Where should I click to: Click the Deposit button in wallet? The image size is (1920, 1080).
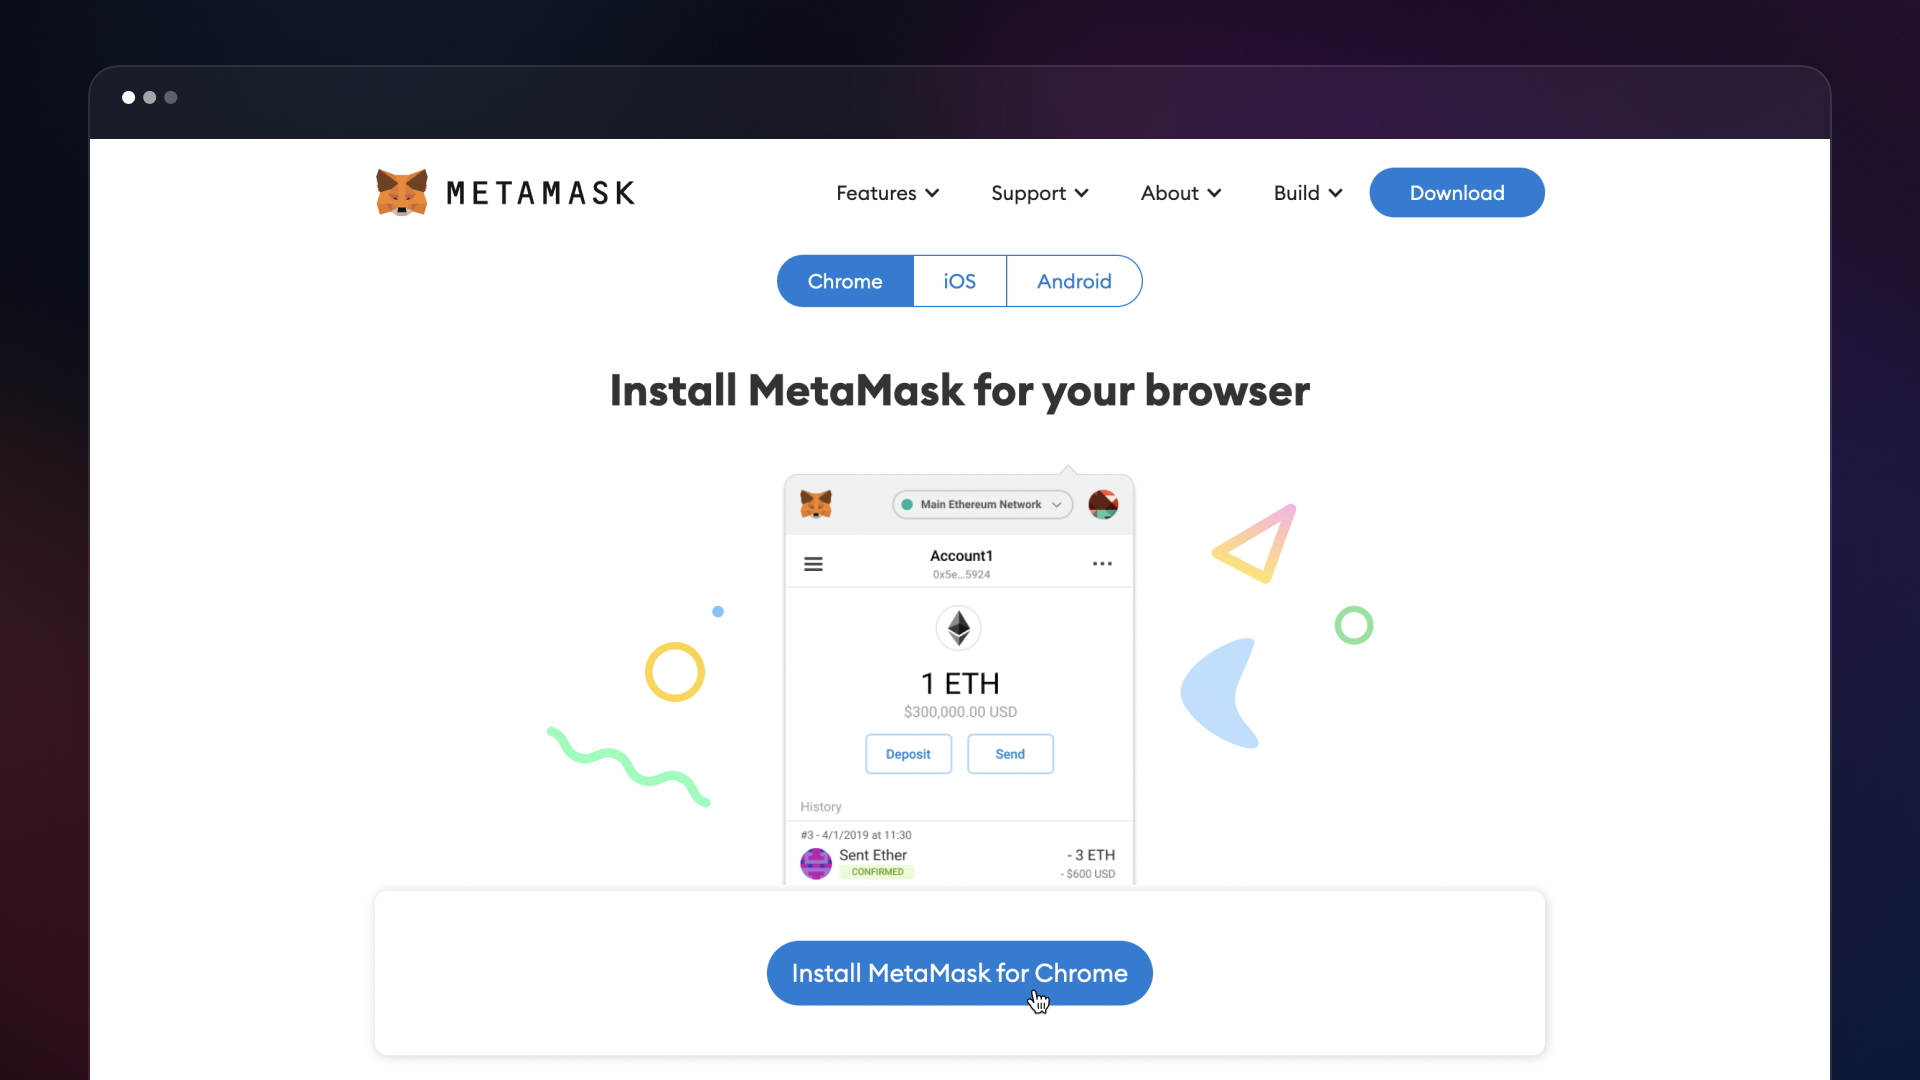pos(908,754)
